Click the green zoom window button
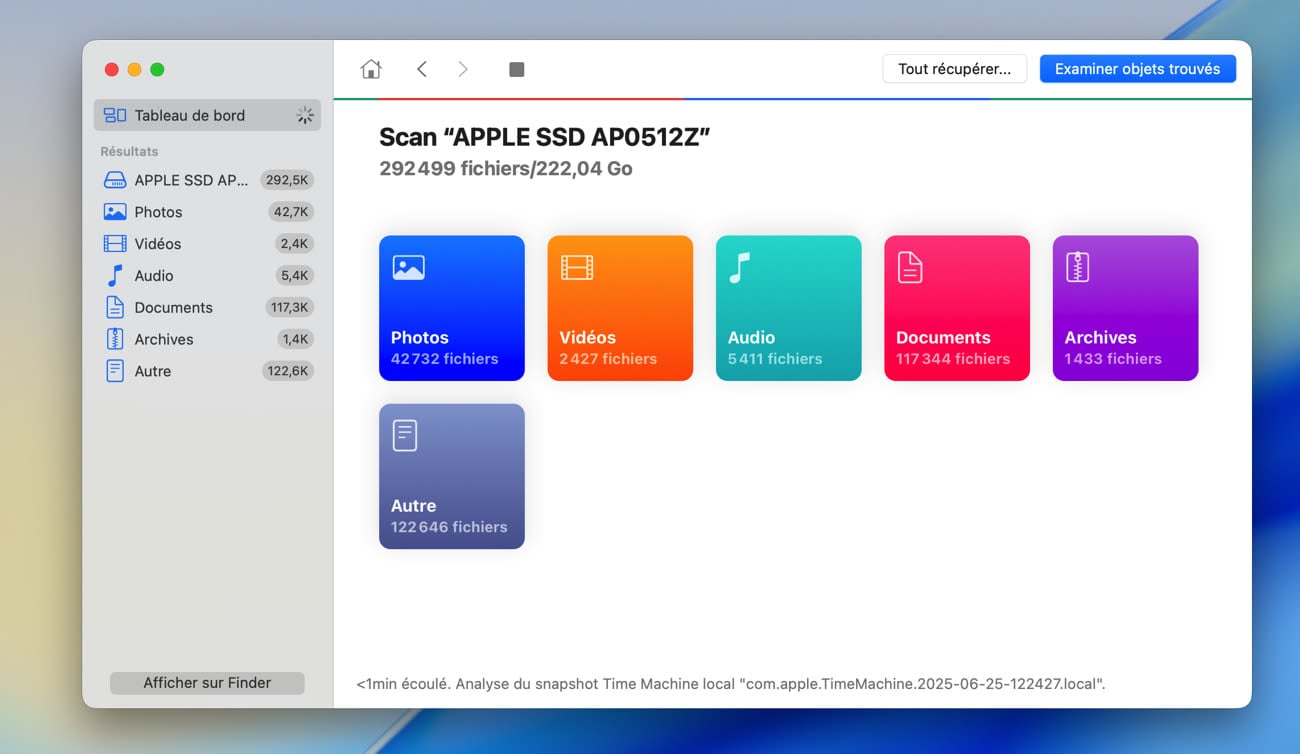Image resolution: width=1300 pixels, height=754 pixels. (x=157, y=69)
